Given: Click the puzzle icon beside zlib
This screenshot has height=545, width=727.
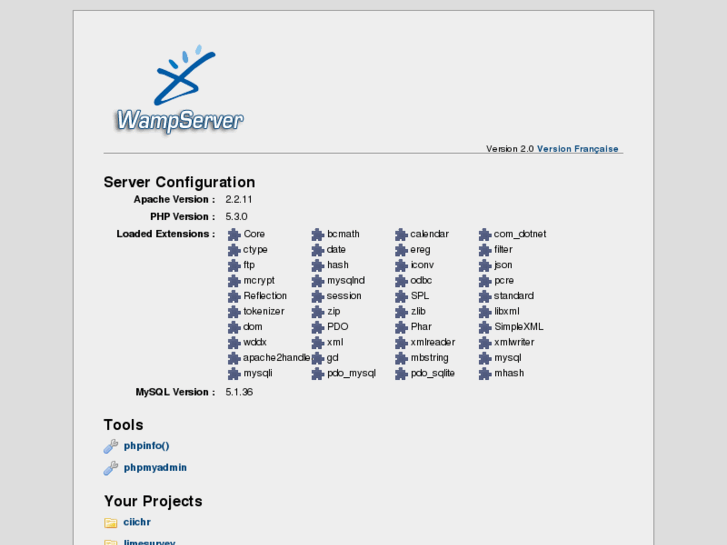Looking at the screenshot, I should coord(401,312).
